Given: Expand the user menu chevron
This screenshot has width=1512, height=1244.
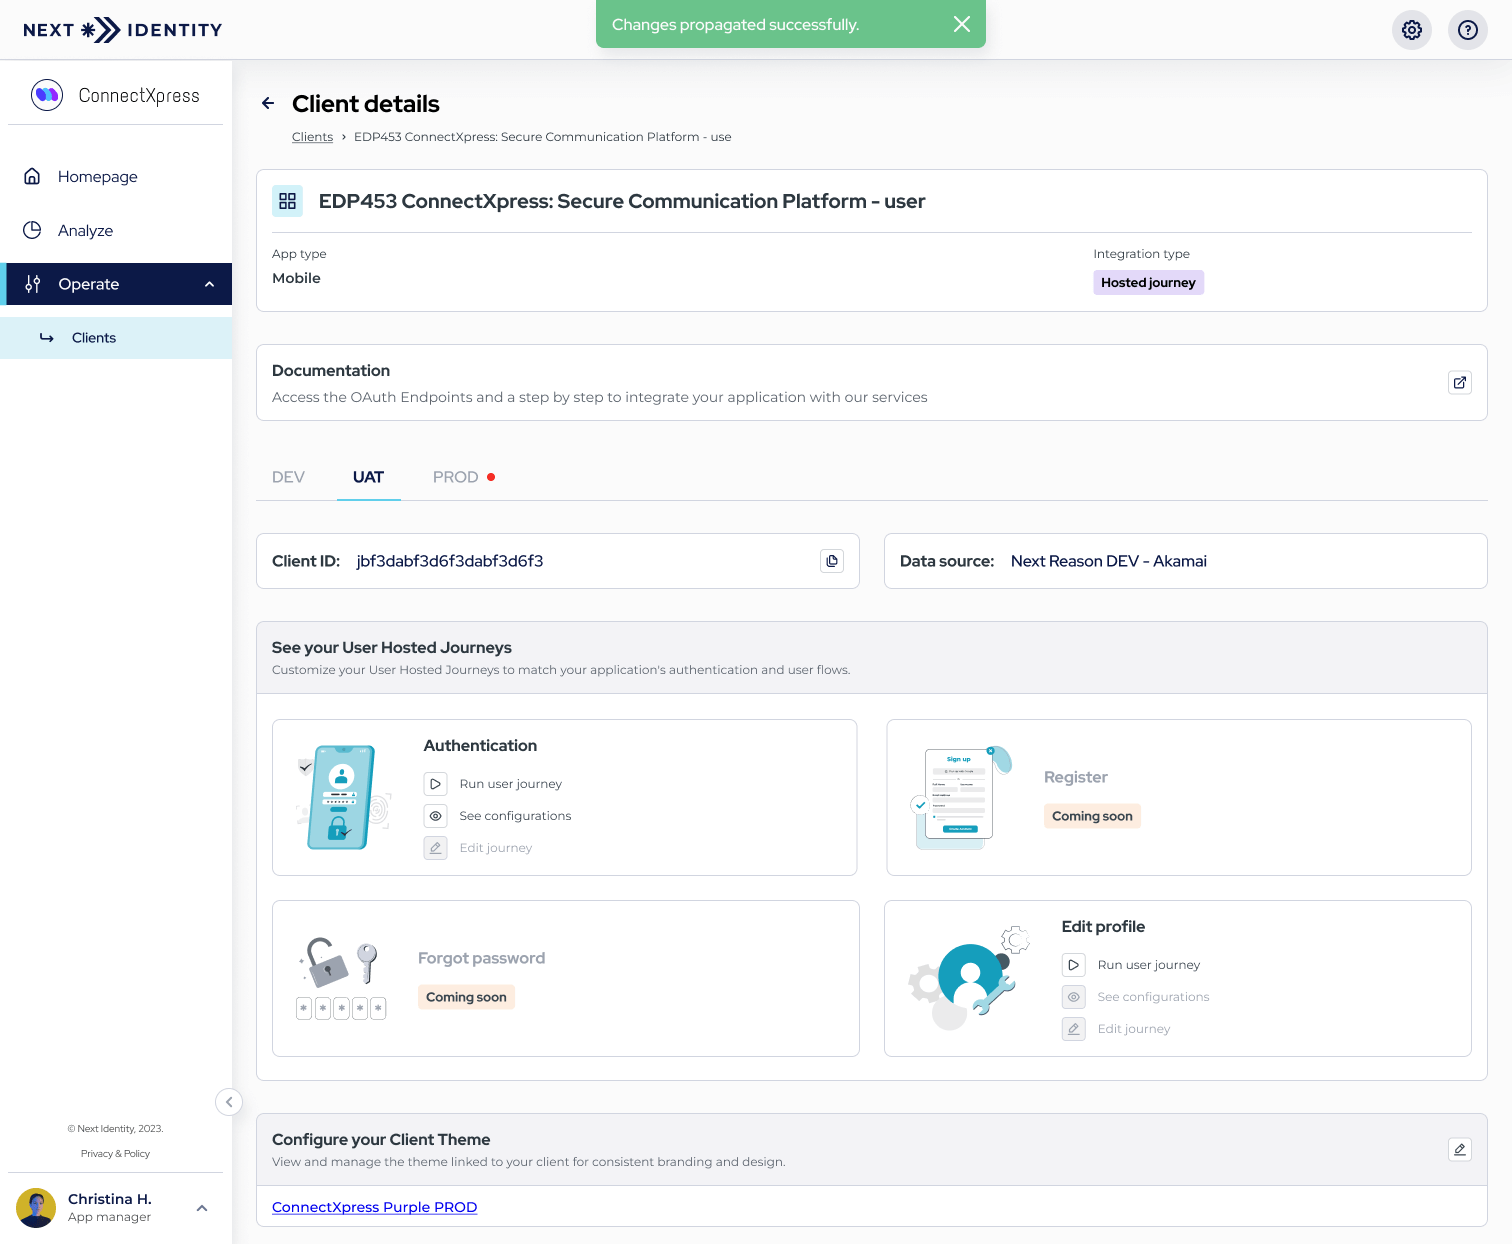Looking at the screenshot, I should (202, 1208).
